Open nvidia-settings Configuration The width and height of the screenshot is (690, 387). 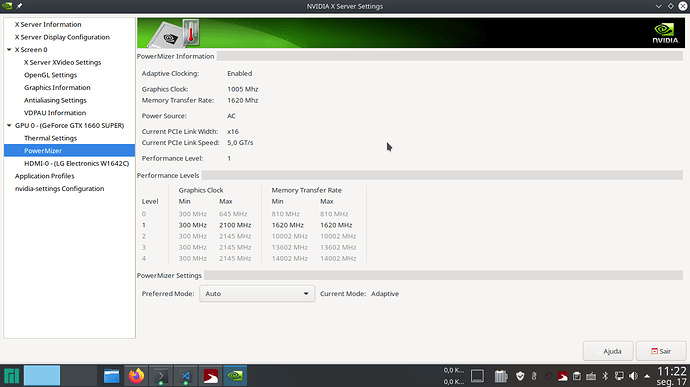pyautogui.click(x=59, y=189)
